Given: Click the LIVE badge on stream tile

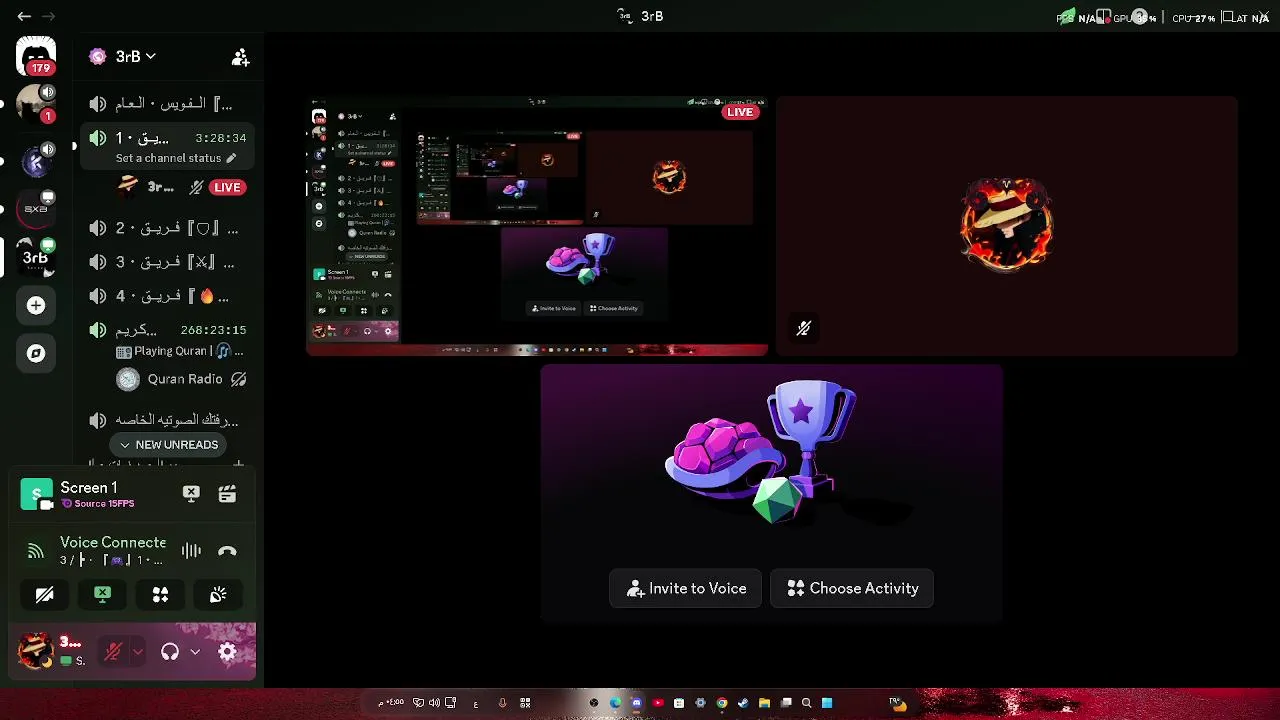Looking at the screenshot, I should point(740,112).
